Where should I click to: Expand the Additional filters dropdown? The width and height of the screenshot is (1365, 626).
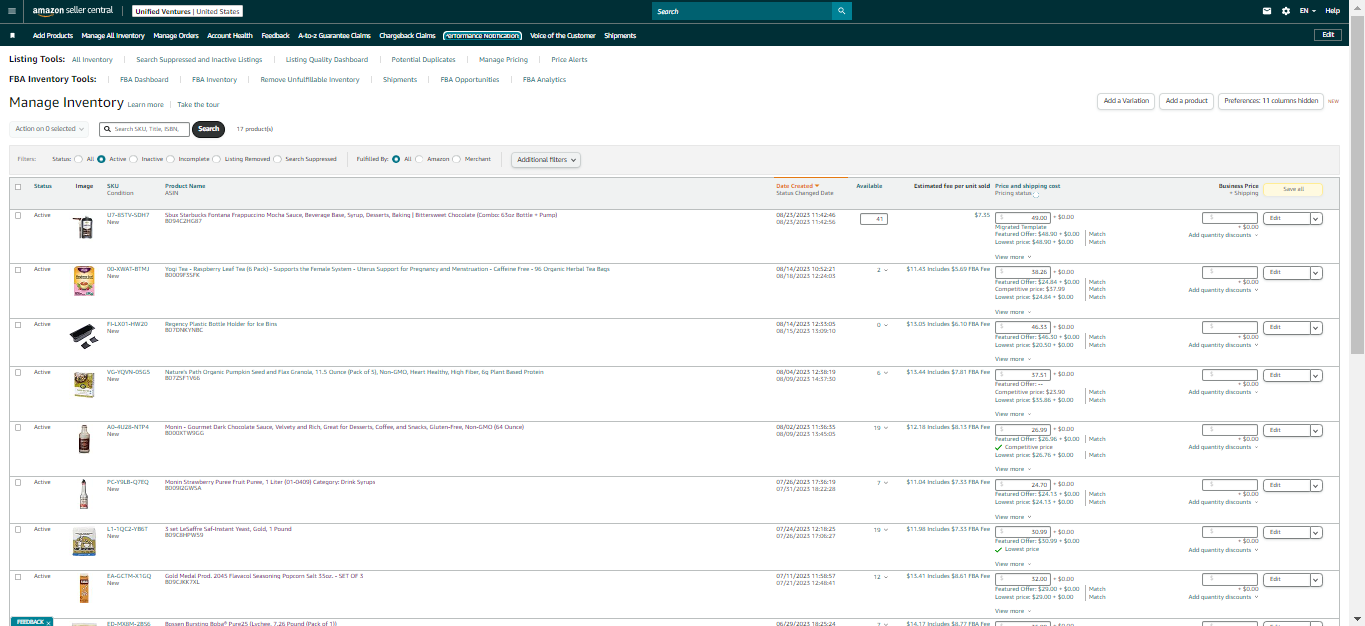click(546, 159)
